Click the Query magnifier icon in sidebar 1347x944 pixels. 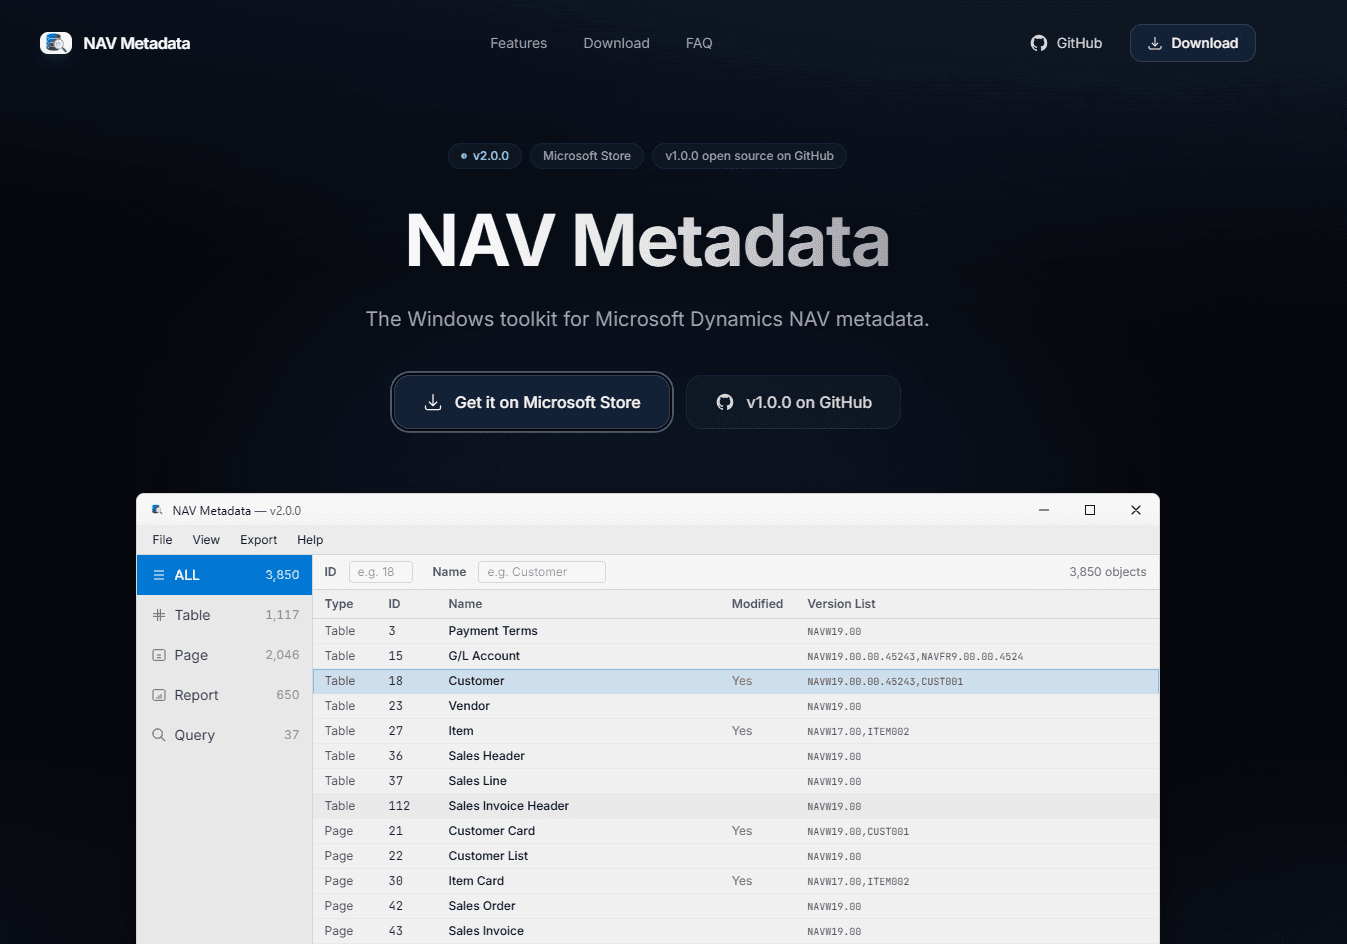click(x=159, y=735)
